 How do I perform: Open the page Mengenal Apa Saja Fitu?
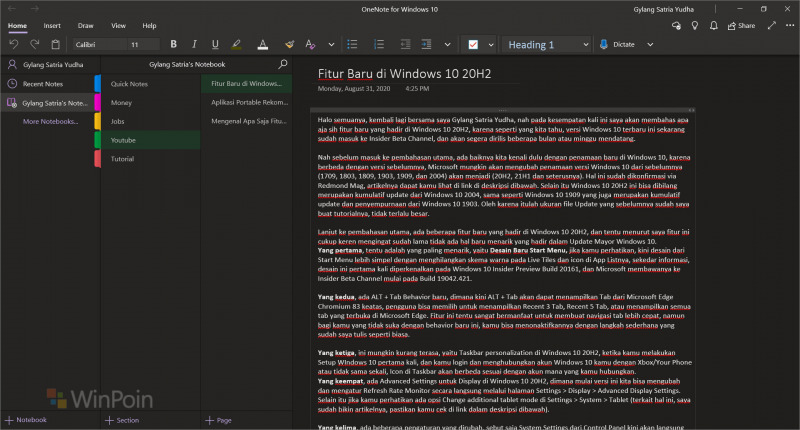[x=246, y=121]
